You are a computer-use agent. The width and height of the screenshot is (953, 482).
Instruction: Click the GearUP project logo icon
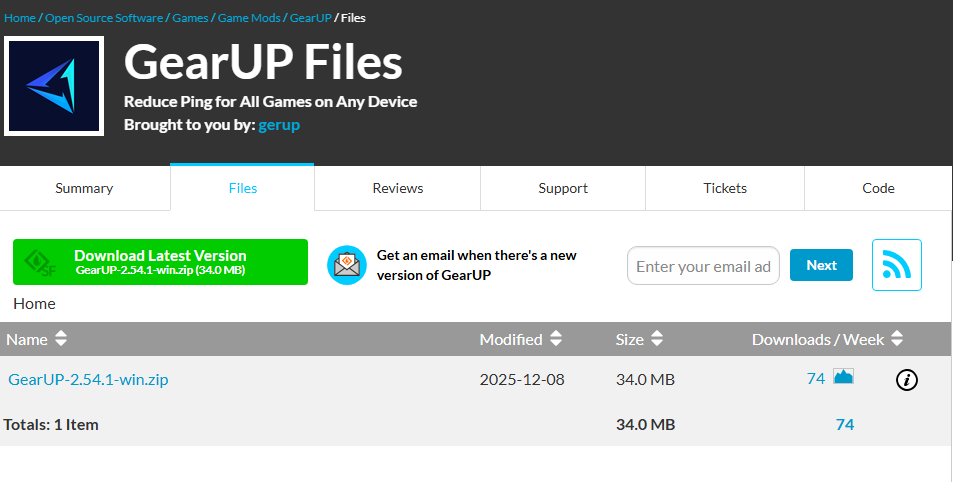tap(54, 86)
